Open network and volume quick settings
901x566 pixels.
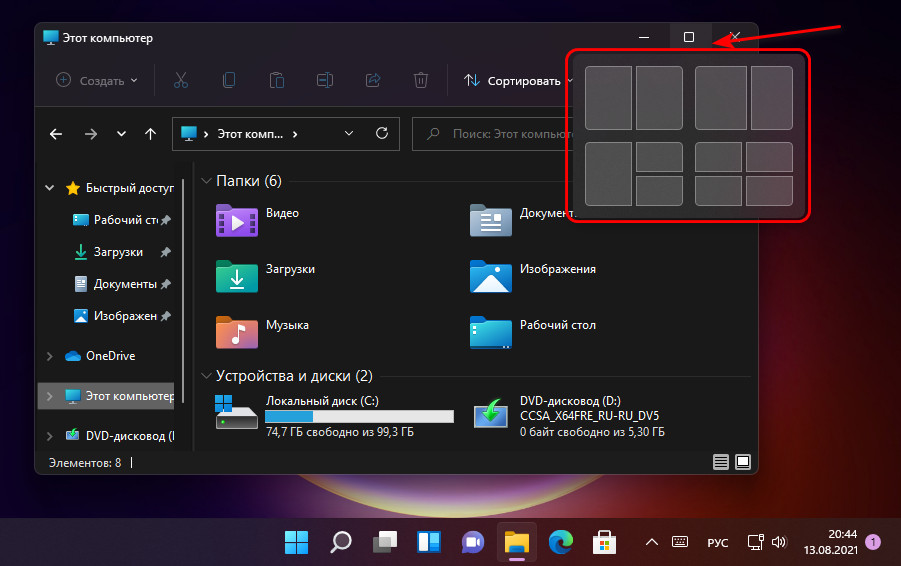pyautogui.click(x=767, y=542)
